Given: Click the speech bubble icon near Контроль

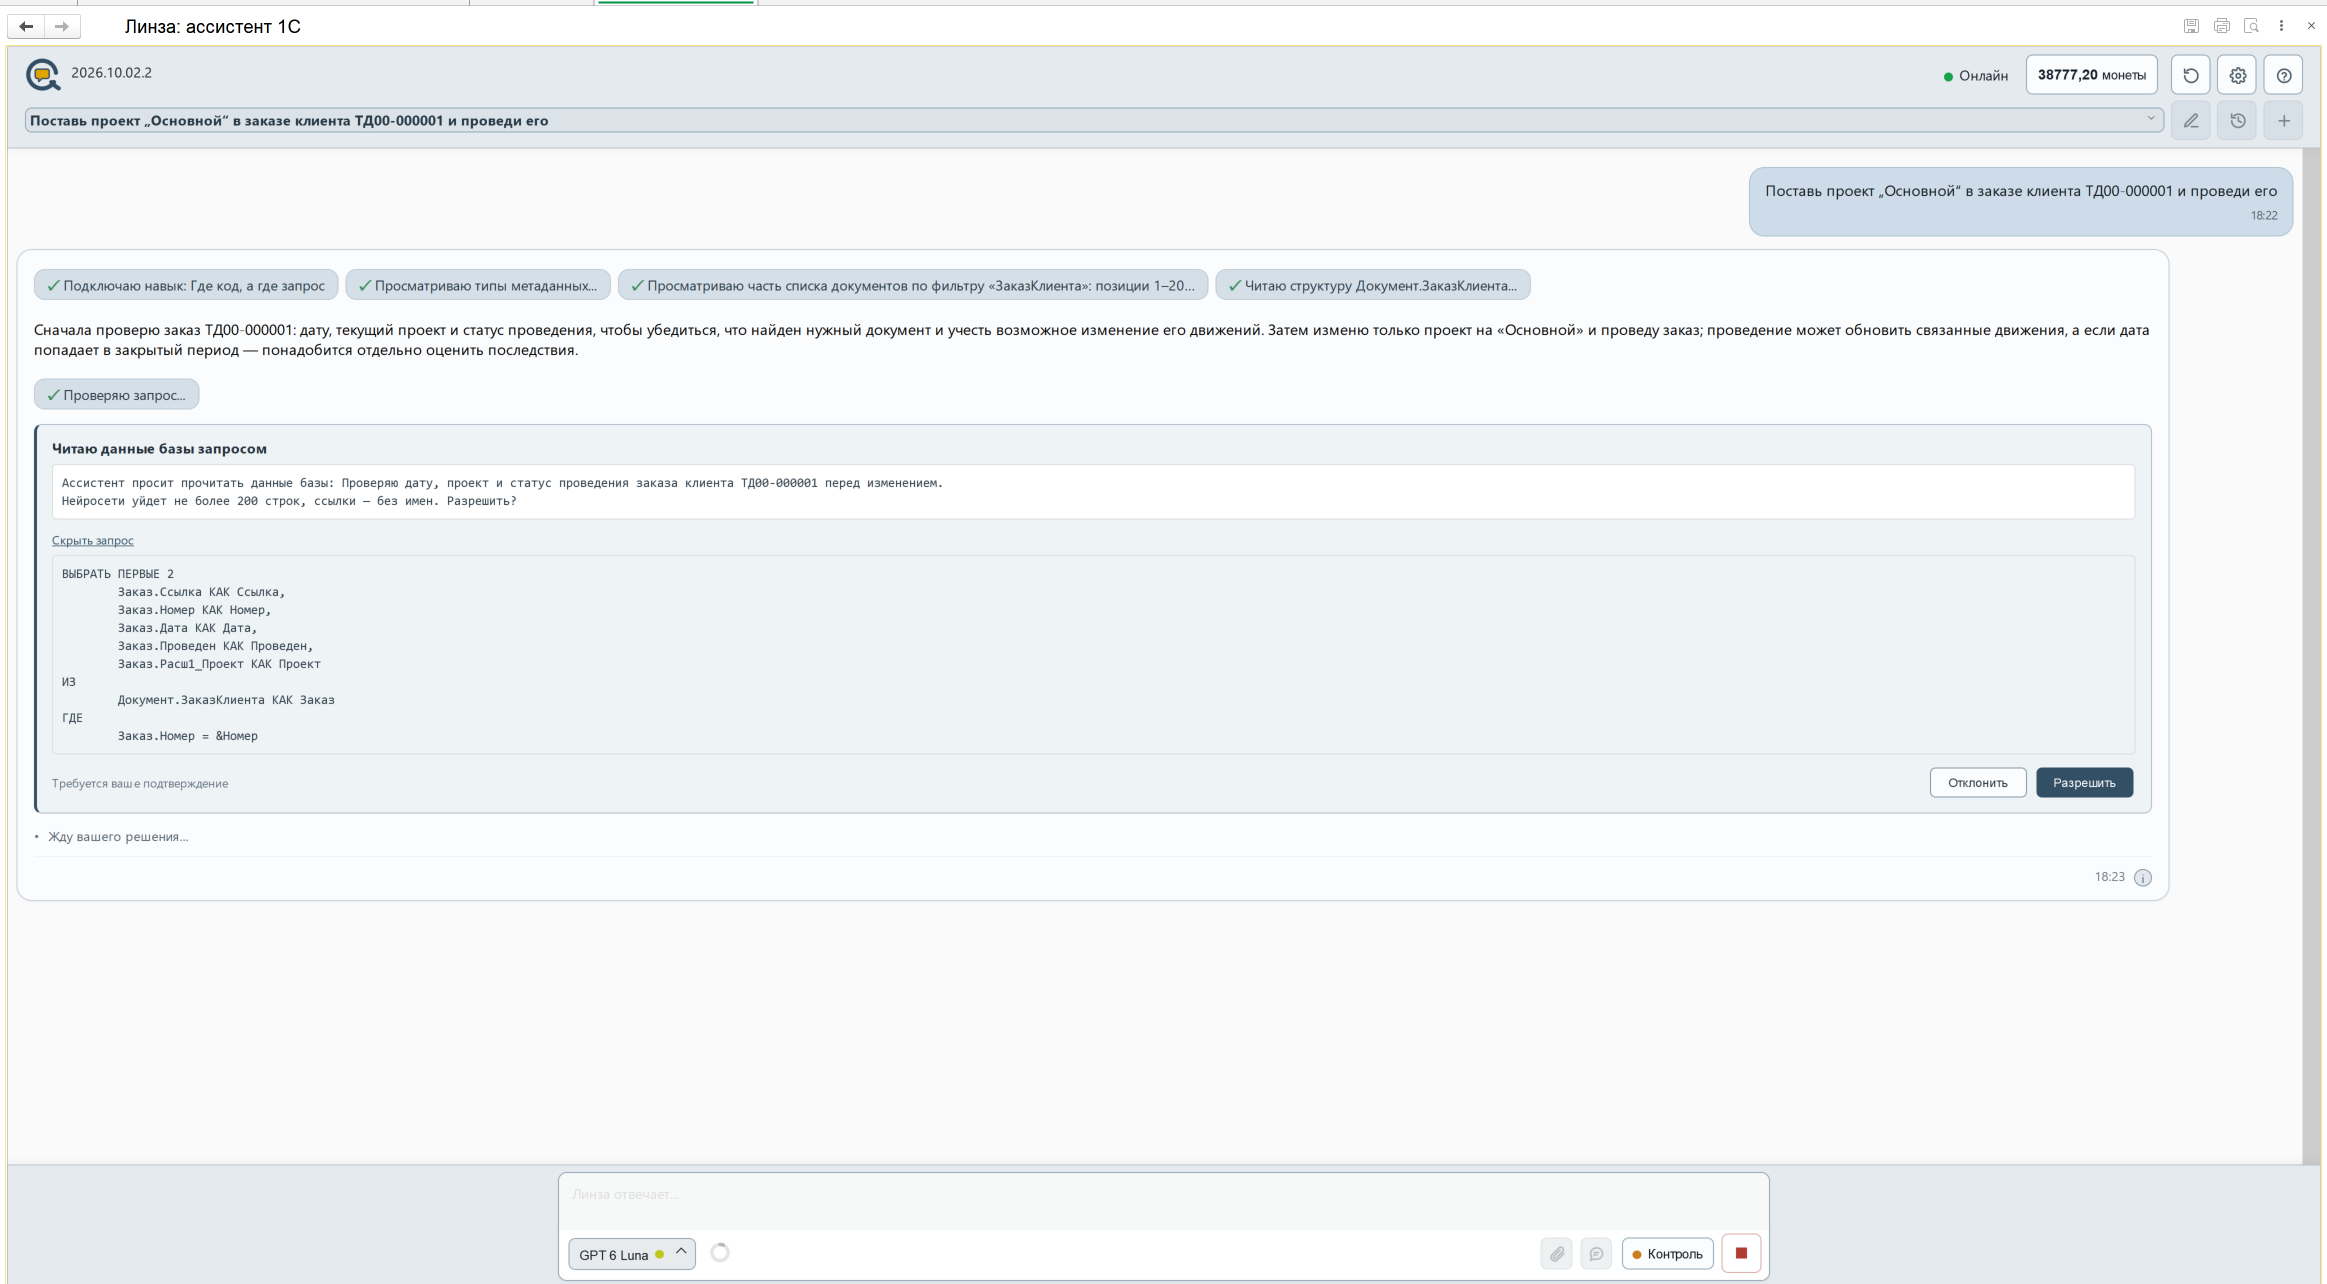Looking at the screenshot, I should pyautogui.click(x=1596, y=1253).
